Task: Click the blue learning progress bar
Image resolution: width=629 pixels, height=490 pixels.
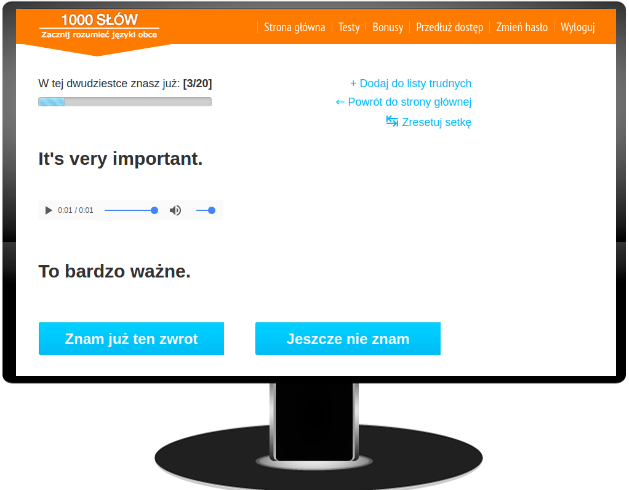Action: (x=124, y=101)
